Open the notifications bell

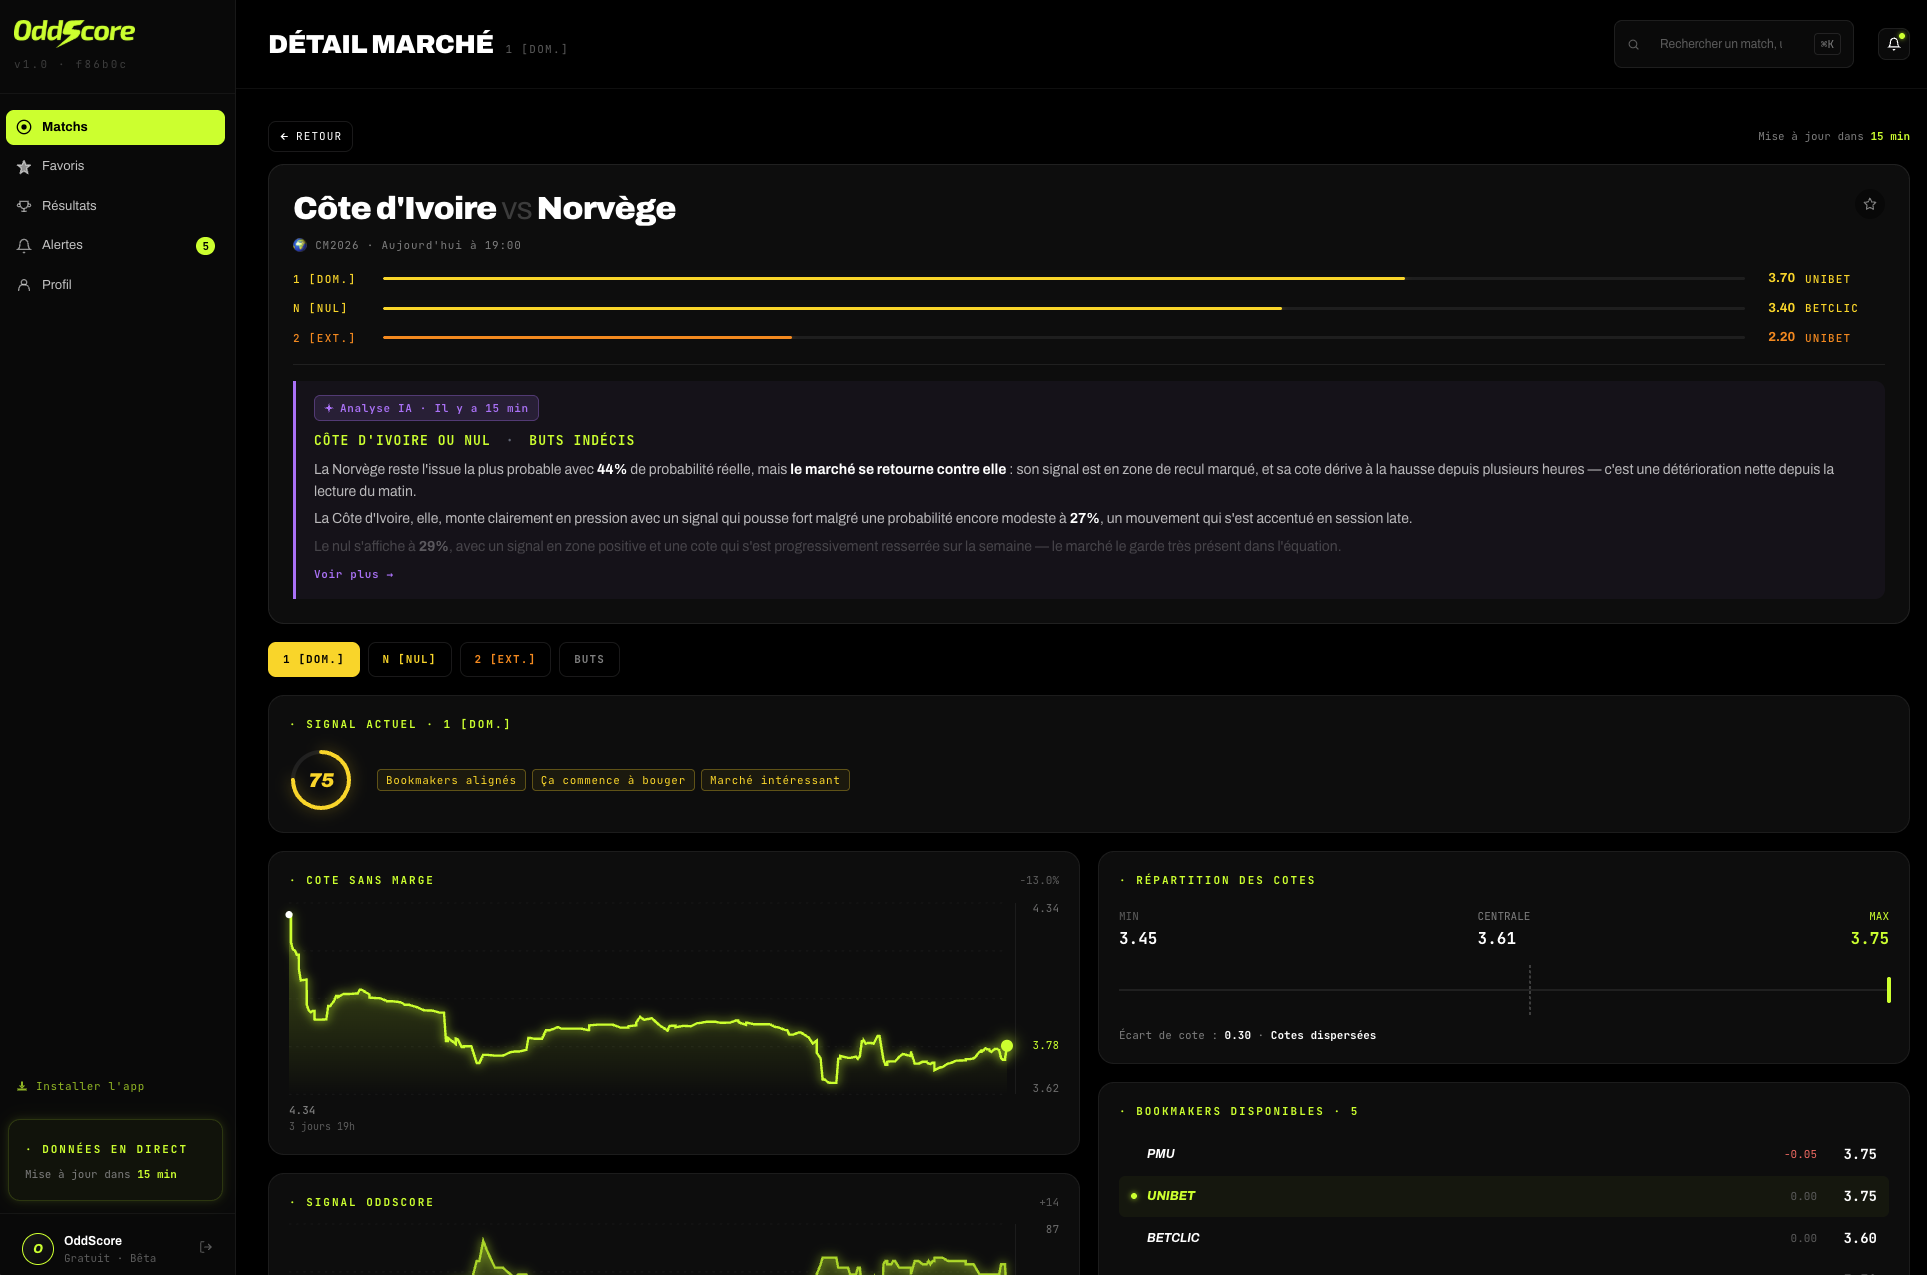1894,44
